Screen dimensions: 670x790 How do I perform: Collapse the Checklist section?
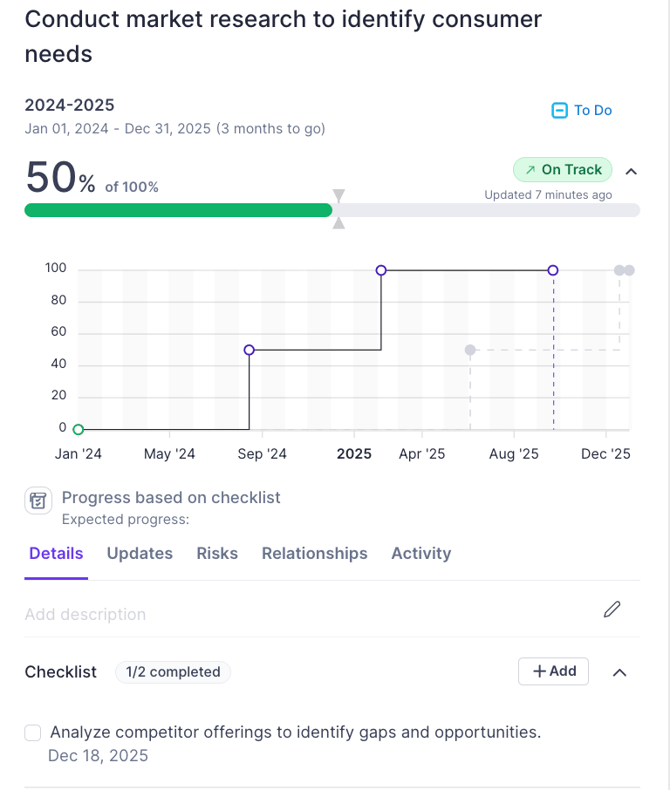[619, 672]
